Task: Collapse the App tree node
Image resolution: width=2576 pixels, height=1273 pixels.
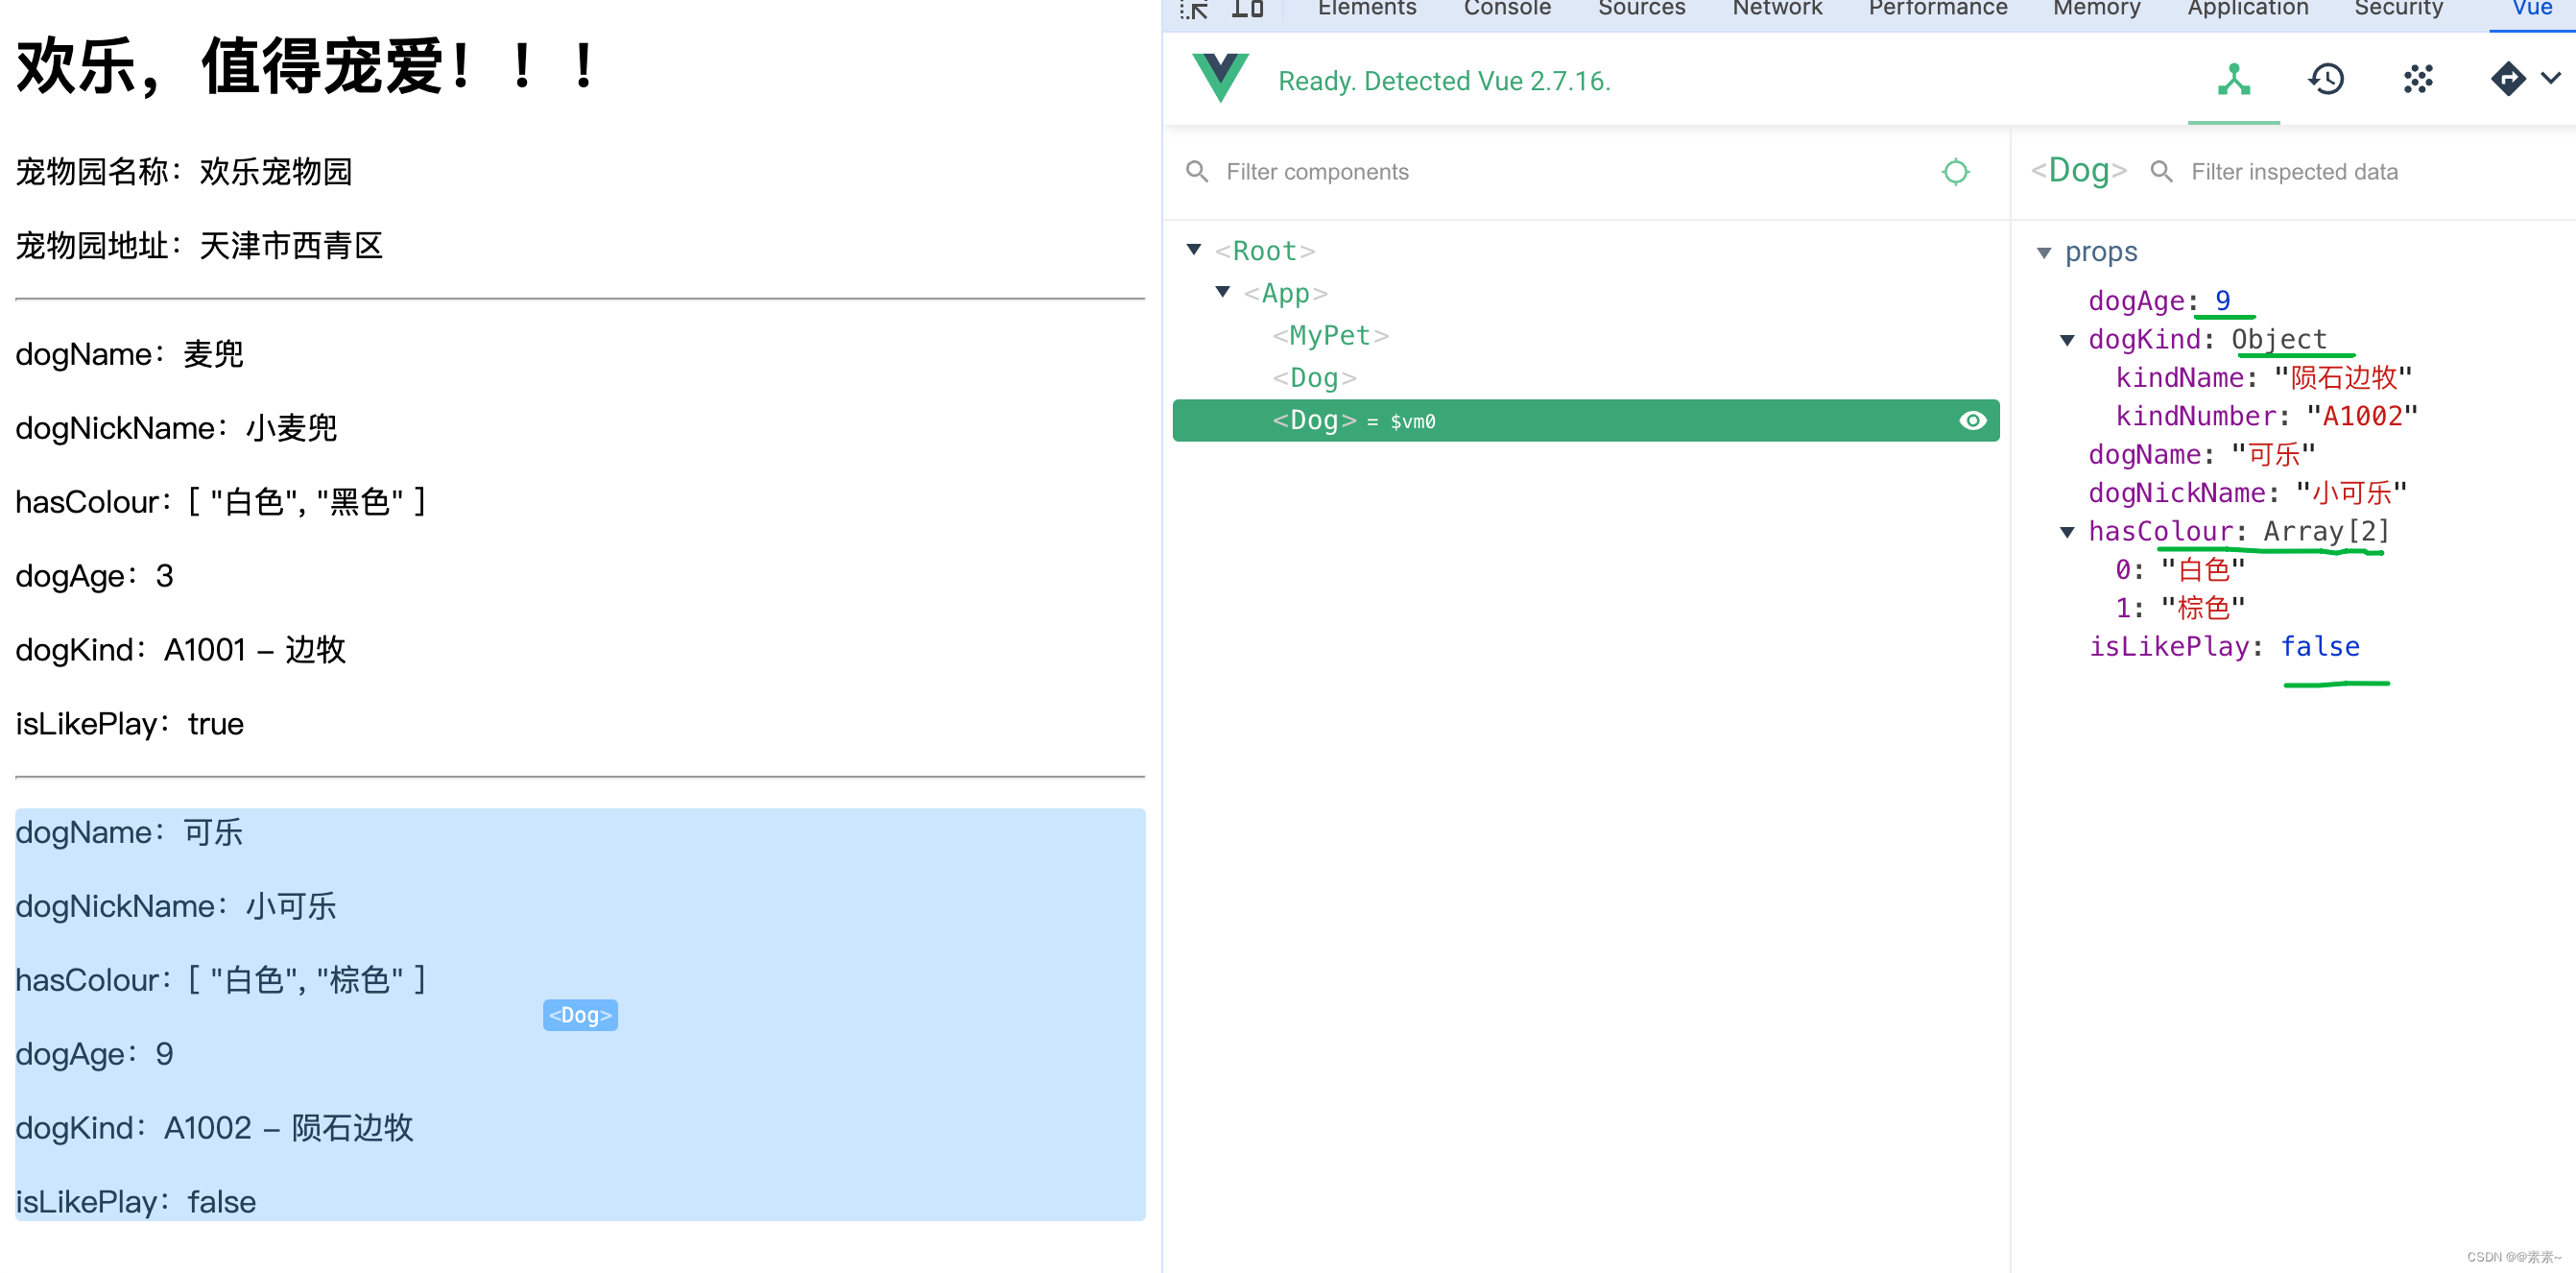Action: (x=1223, y=292)
